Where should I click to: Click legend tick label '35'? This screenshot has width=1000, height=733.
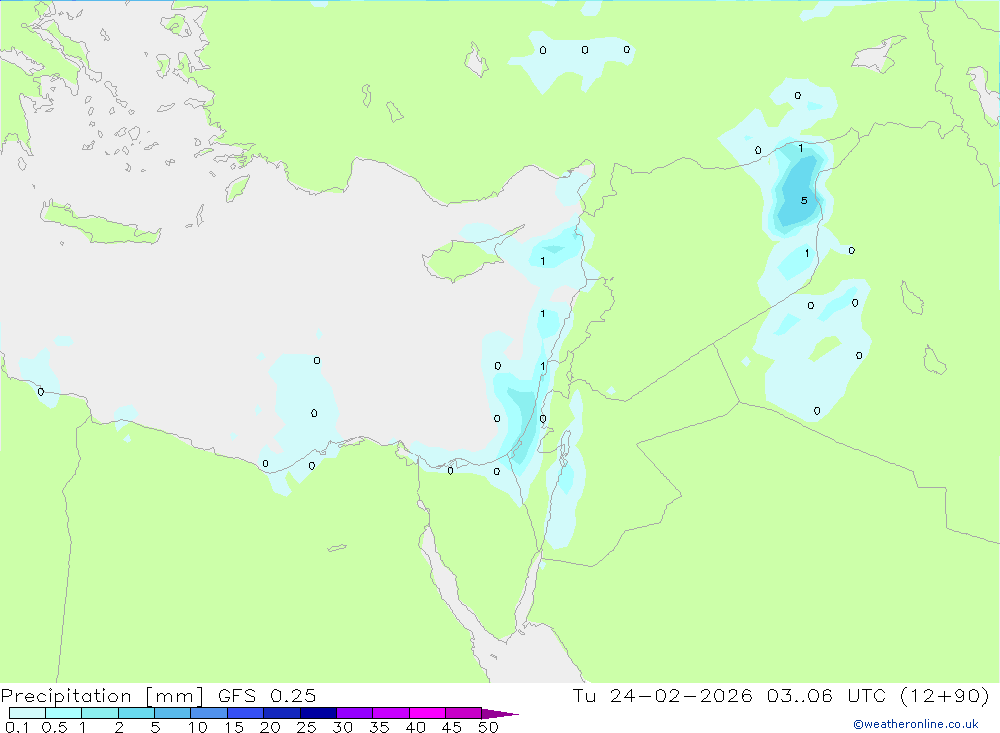[379, 727]
